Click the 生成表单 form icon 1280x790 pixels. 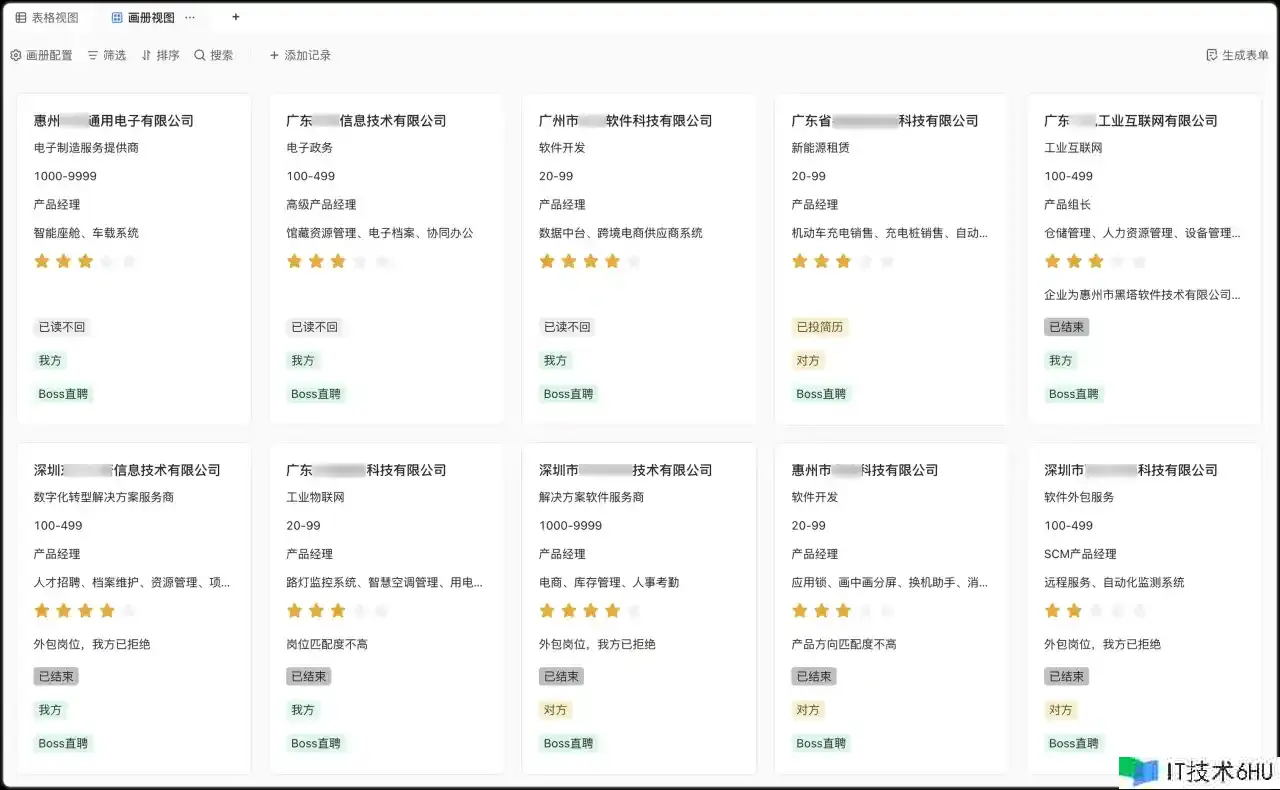pos(1212,56)
